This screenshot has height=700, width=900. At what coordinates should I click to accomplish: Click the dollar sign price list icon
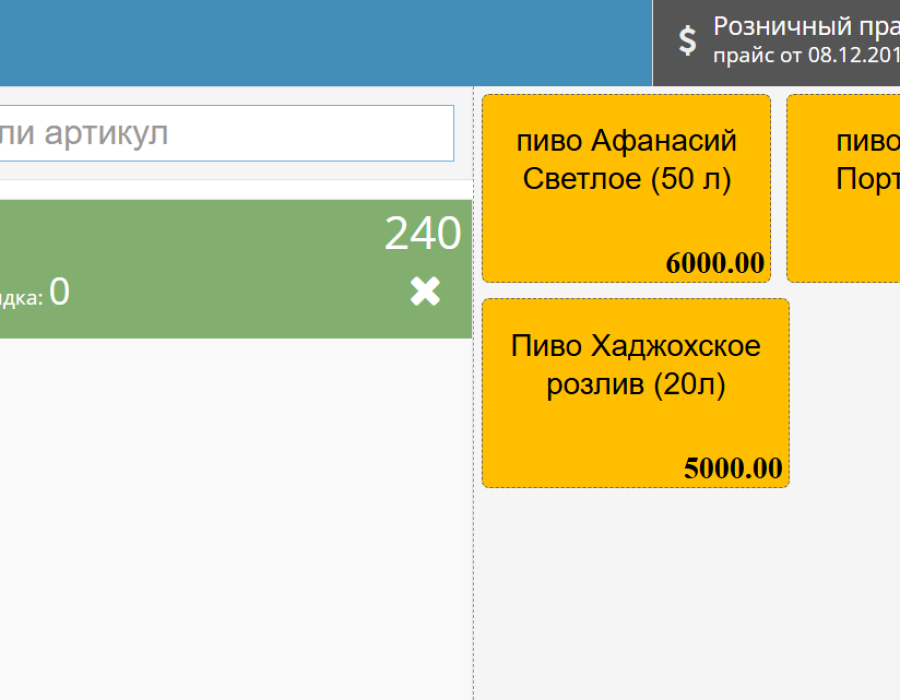[x=687, y=41]
